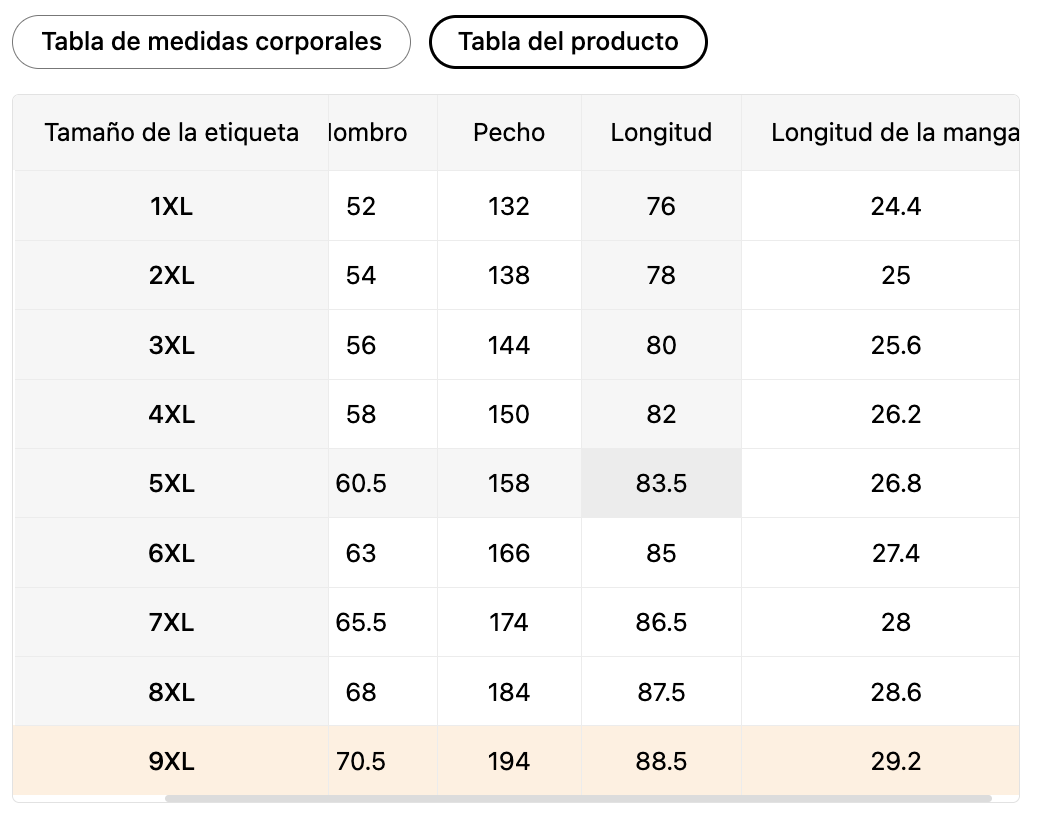Select the 1XL size row label
The image size is (1042, 820).
pos(171,207)
